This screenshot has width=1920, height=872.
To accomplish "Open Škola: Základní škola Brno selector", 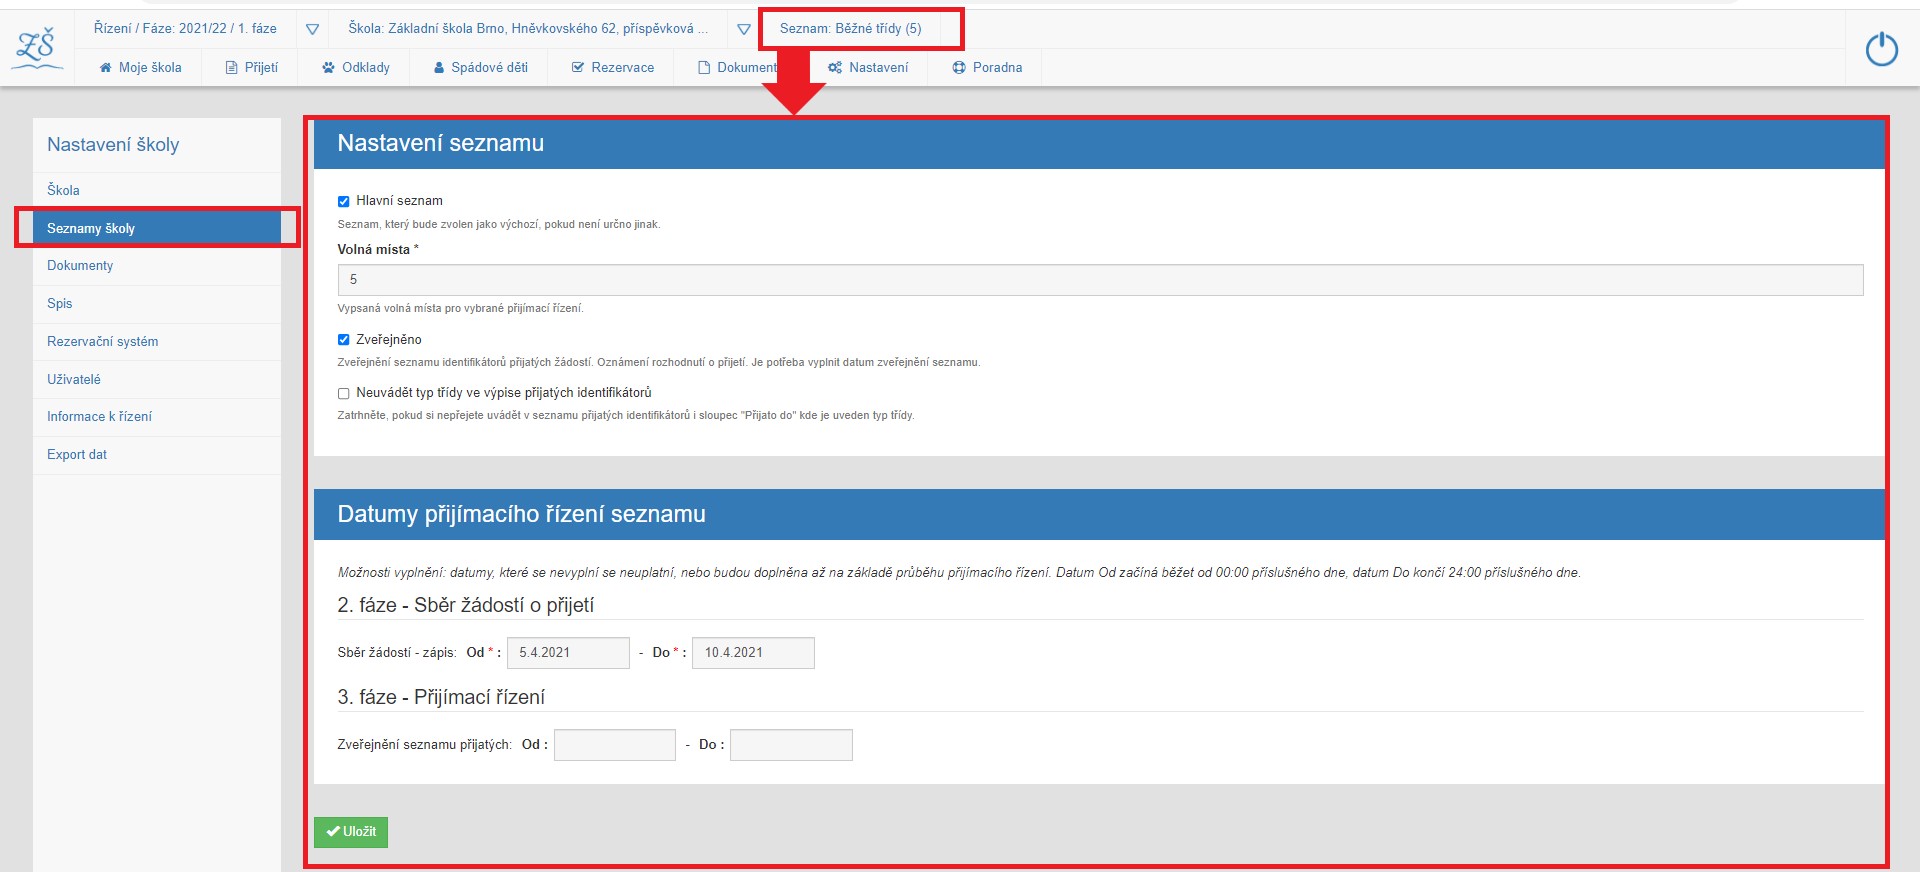I will 528,28.
